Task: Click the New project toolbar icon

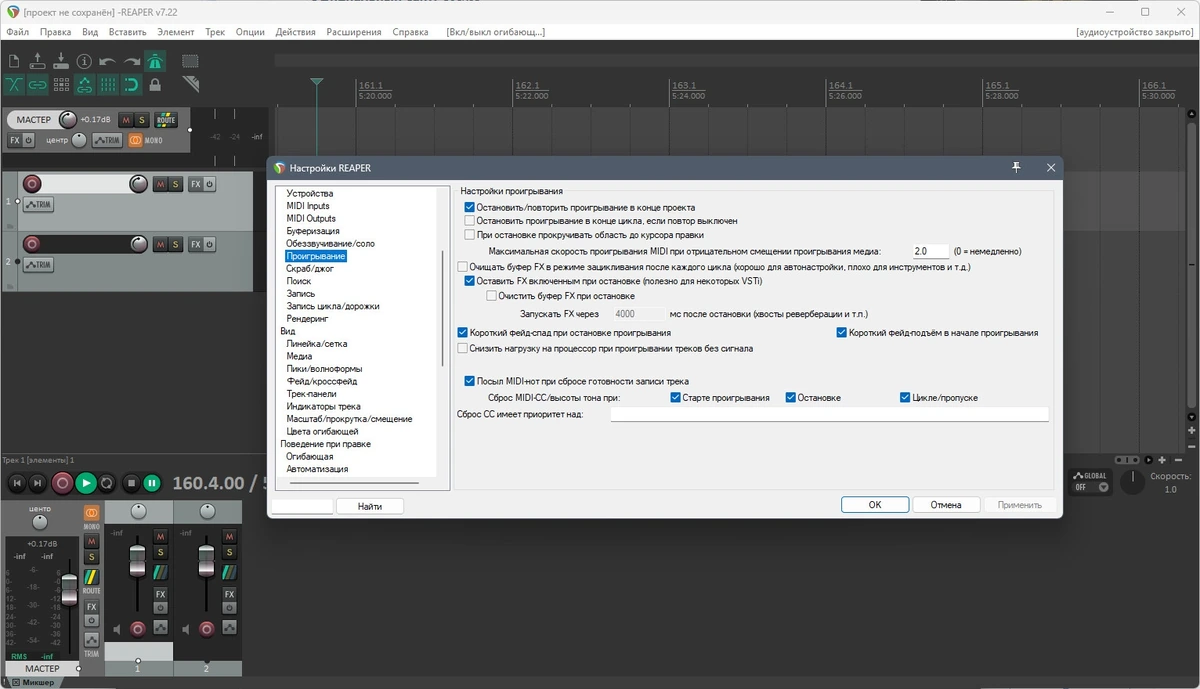Action: coord(14,61)
